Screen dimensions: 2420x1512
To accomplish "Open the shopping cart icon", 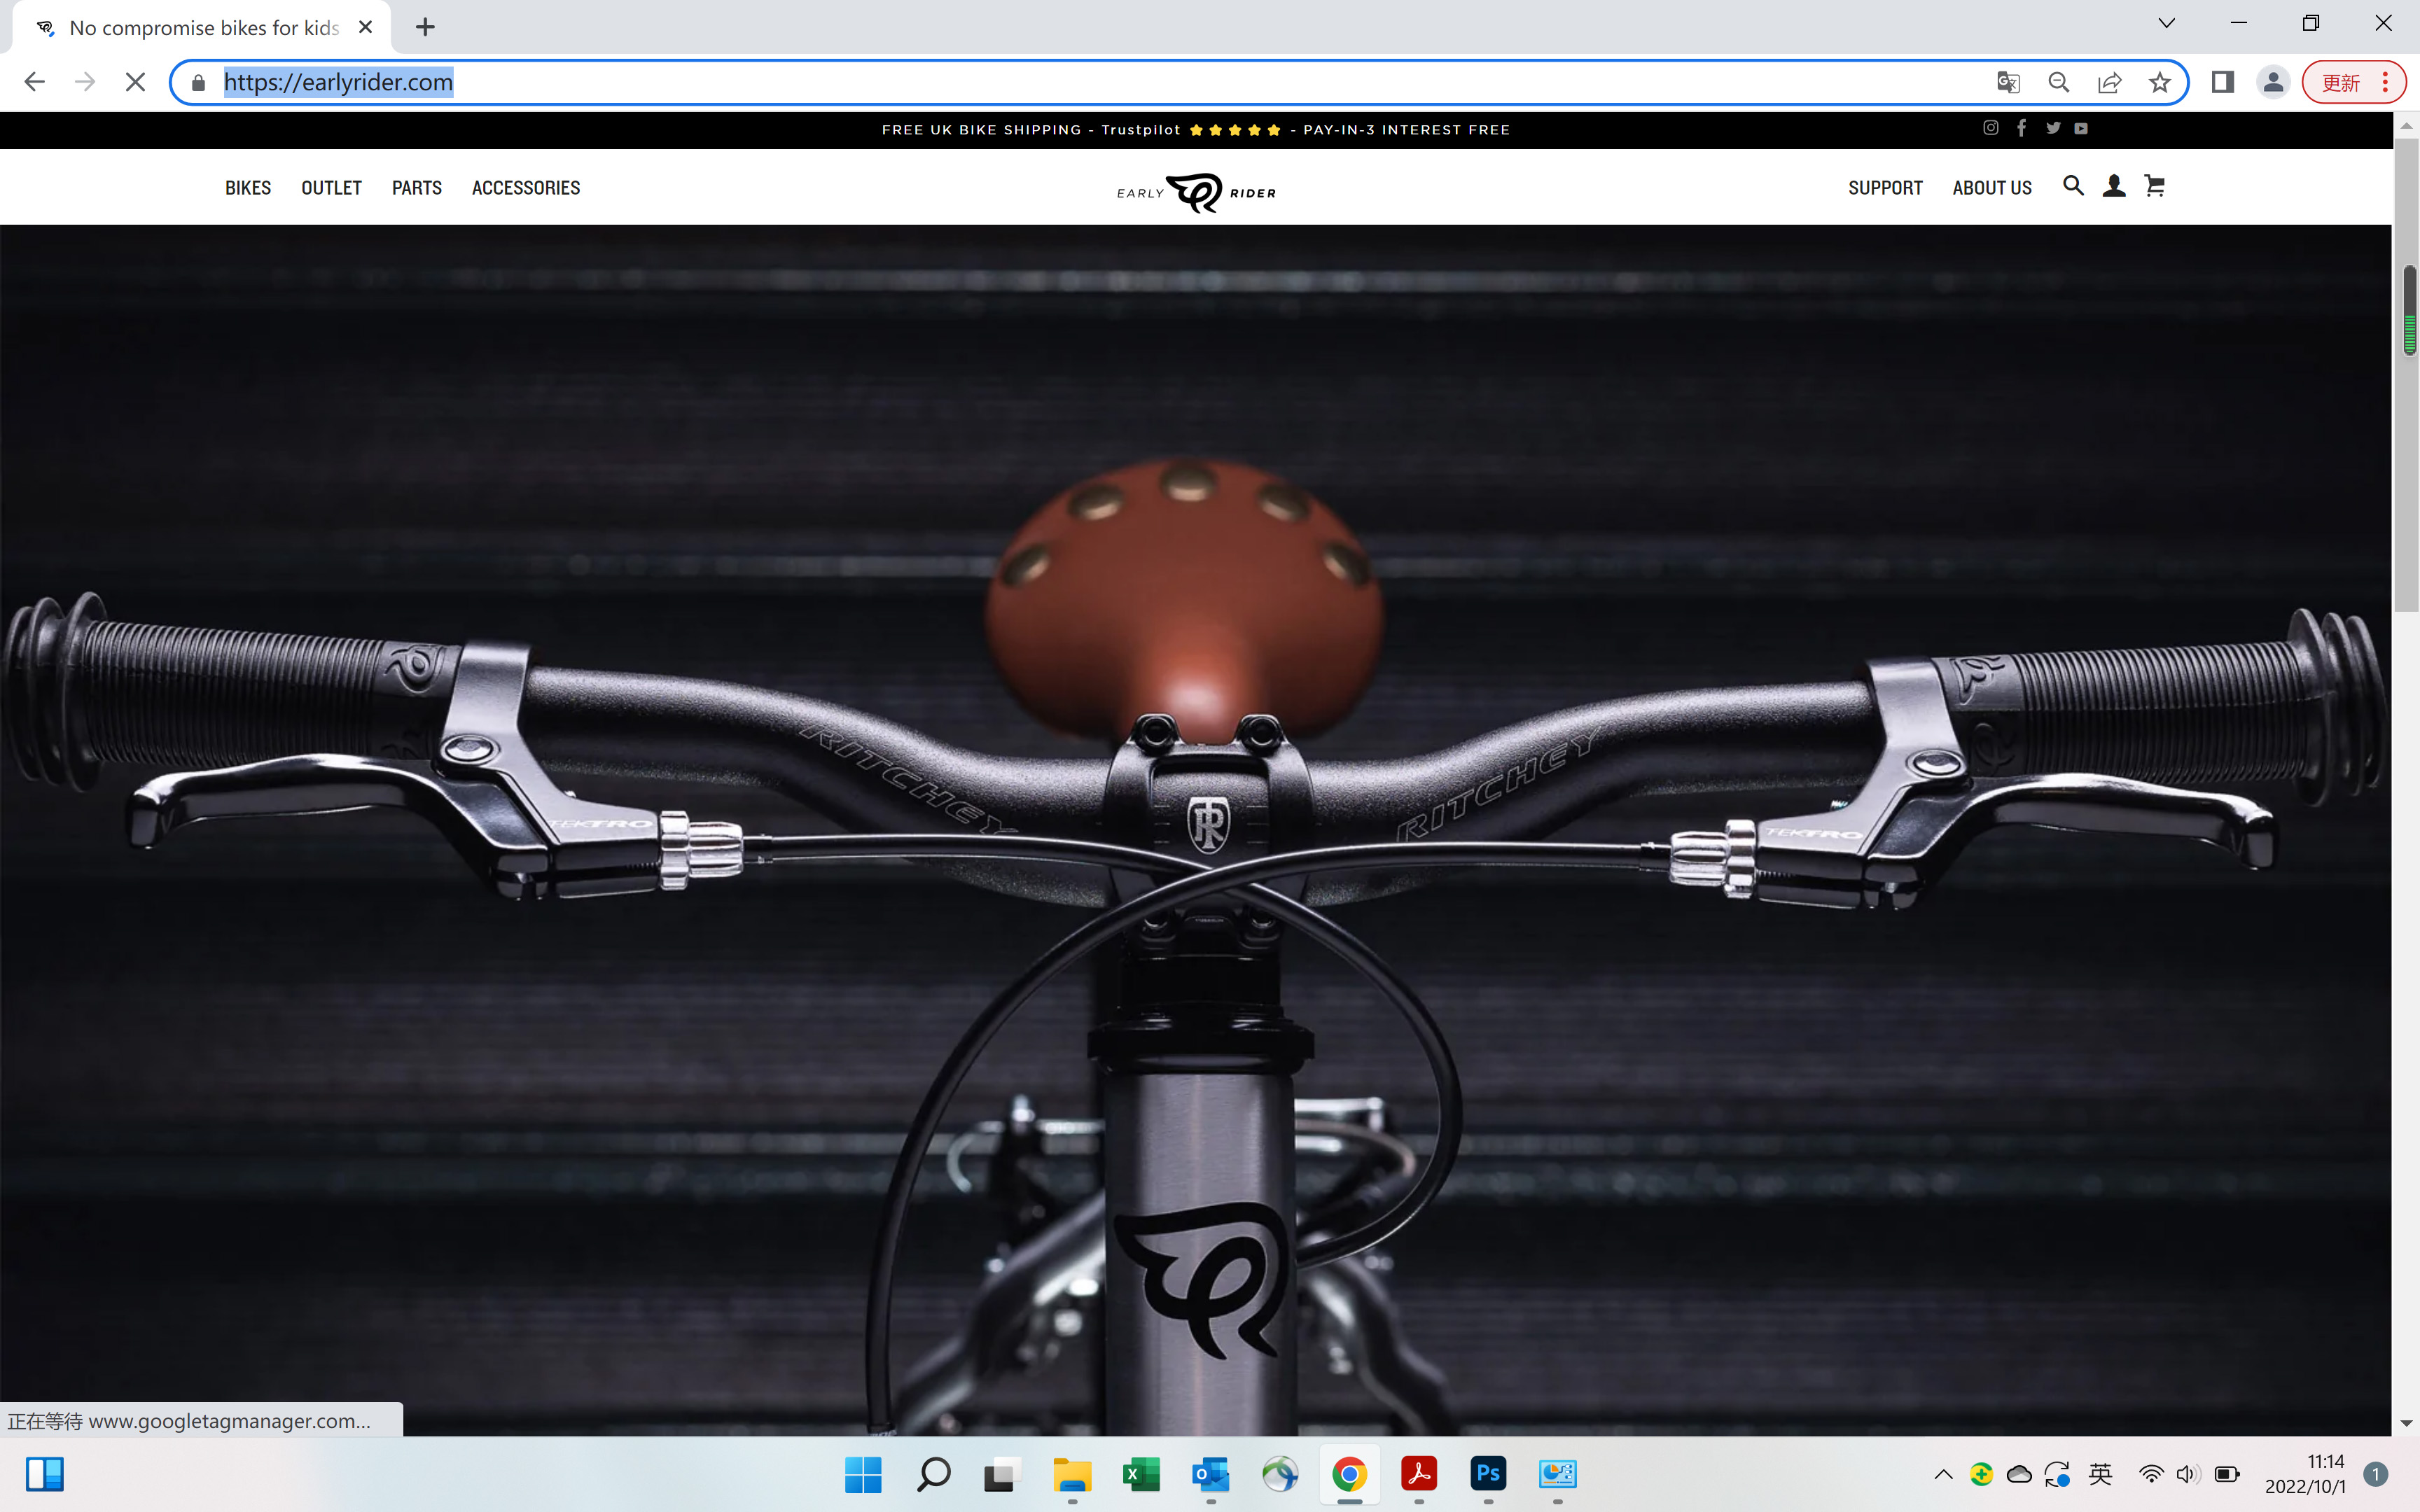I will click(x=2154, y=186).
